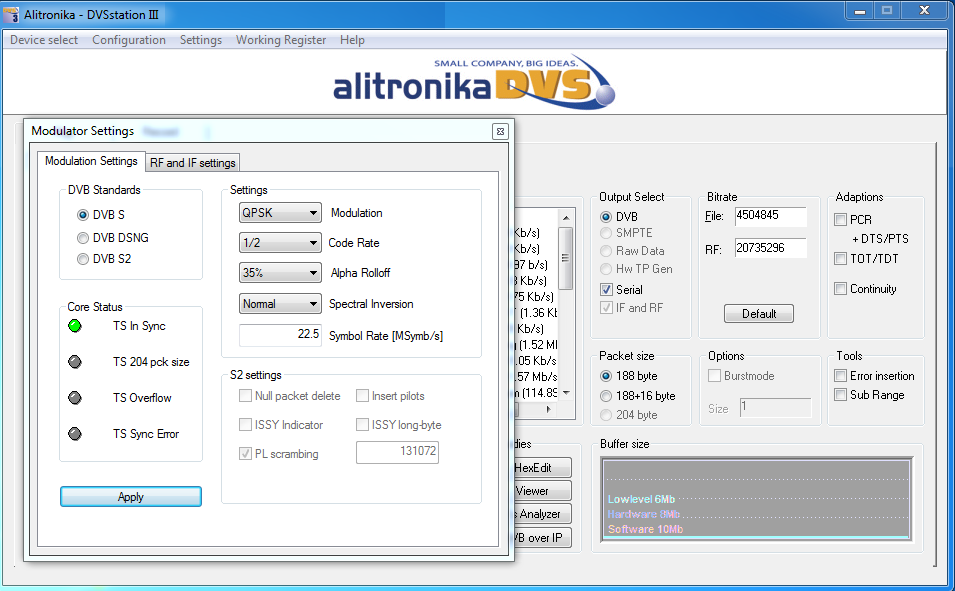Image resolution: width=955 pixels, height=591 pixels.
Task: Click the Alitronika app icon in title bar
Action: pos(12,13)
